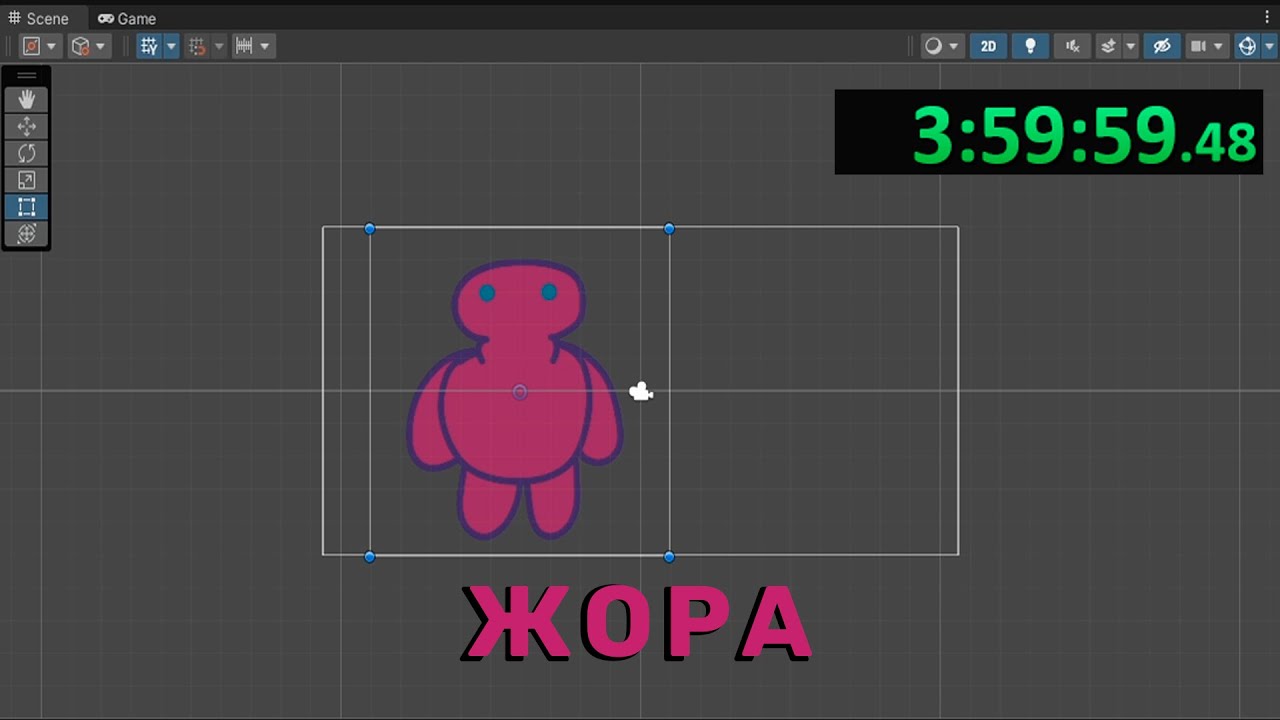The image size is (1280, 720).
Task: Click the green 3:59:59.48 timer display
Action: 1049,132
